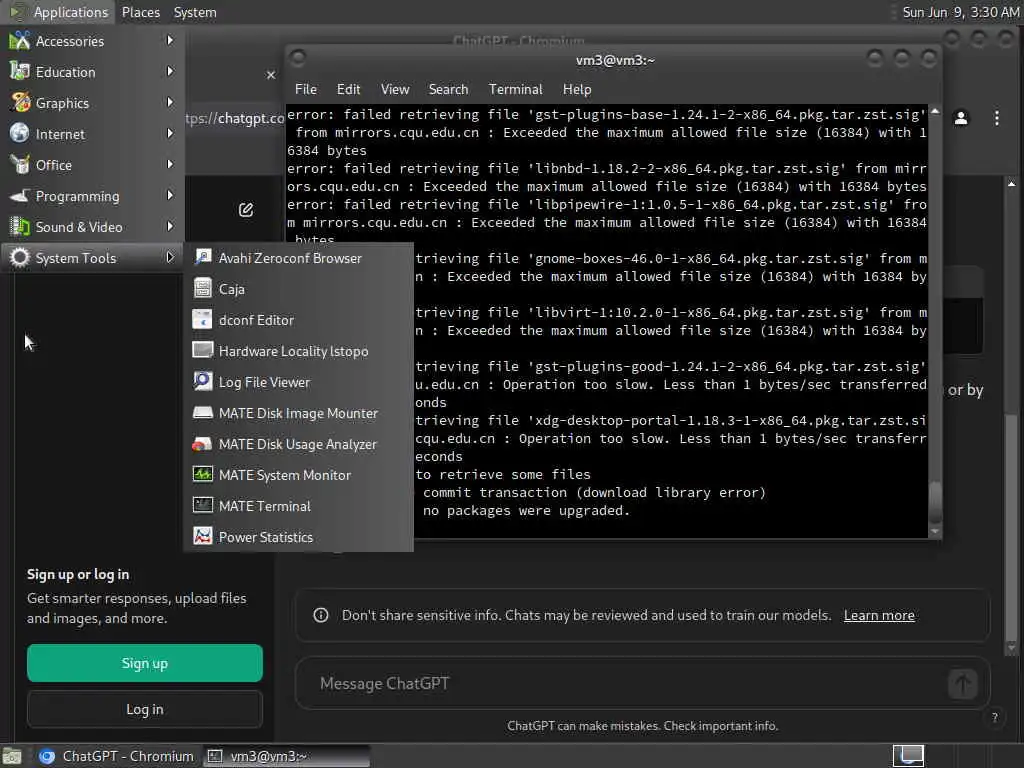Click the chatgpt.com address bar in Chromium

pyautogui.click(x=235, y=119)
